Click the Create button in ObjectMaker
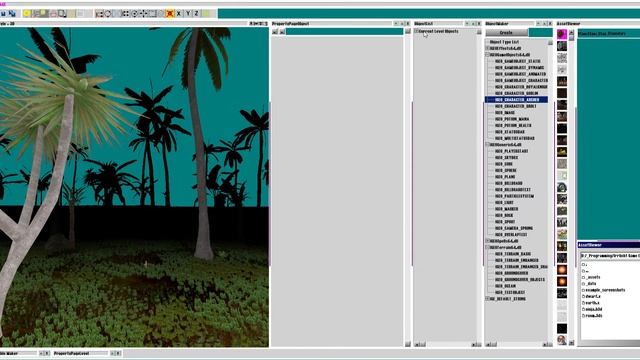 [x=506, y=33]
